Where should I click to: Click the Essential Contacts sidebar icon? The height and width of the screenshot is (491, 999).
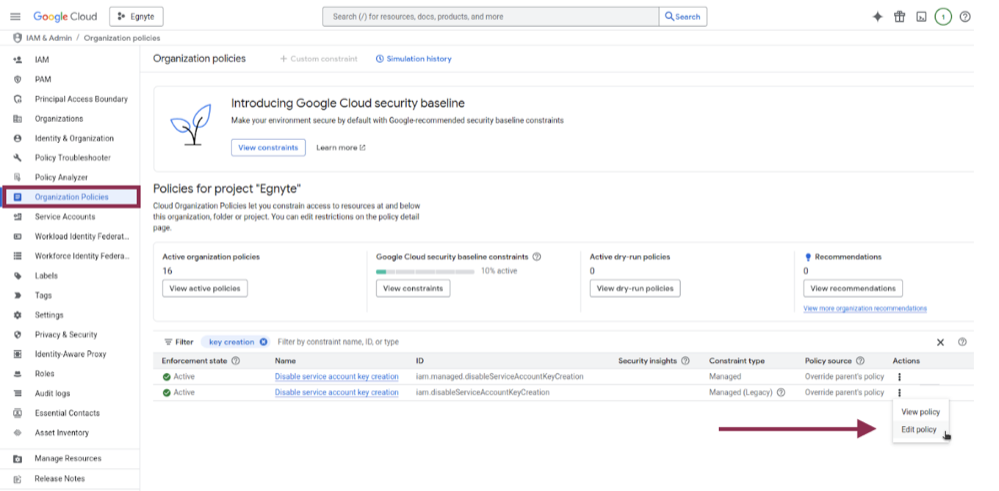[x=18, y=413]
